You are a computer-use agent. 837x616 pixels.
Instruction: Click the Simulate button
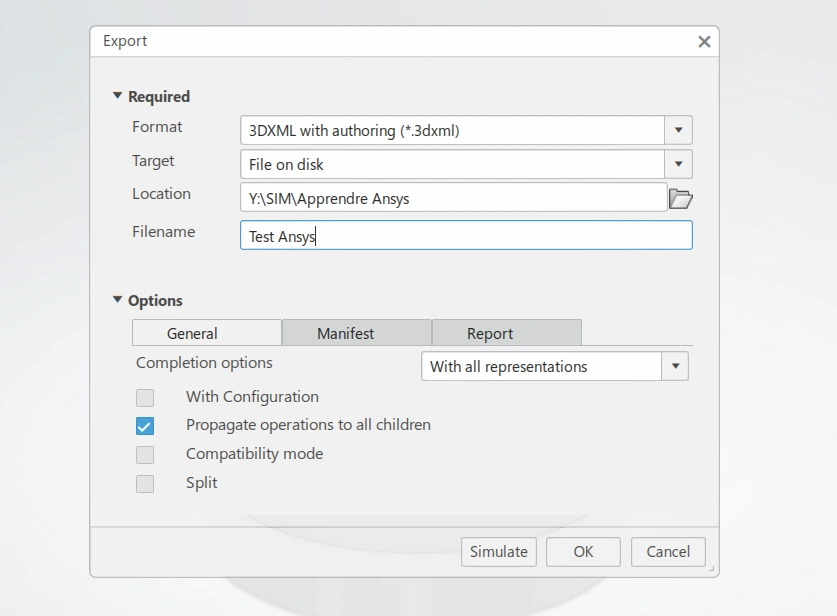pyautogui.click(x=499, y=552)
